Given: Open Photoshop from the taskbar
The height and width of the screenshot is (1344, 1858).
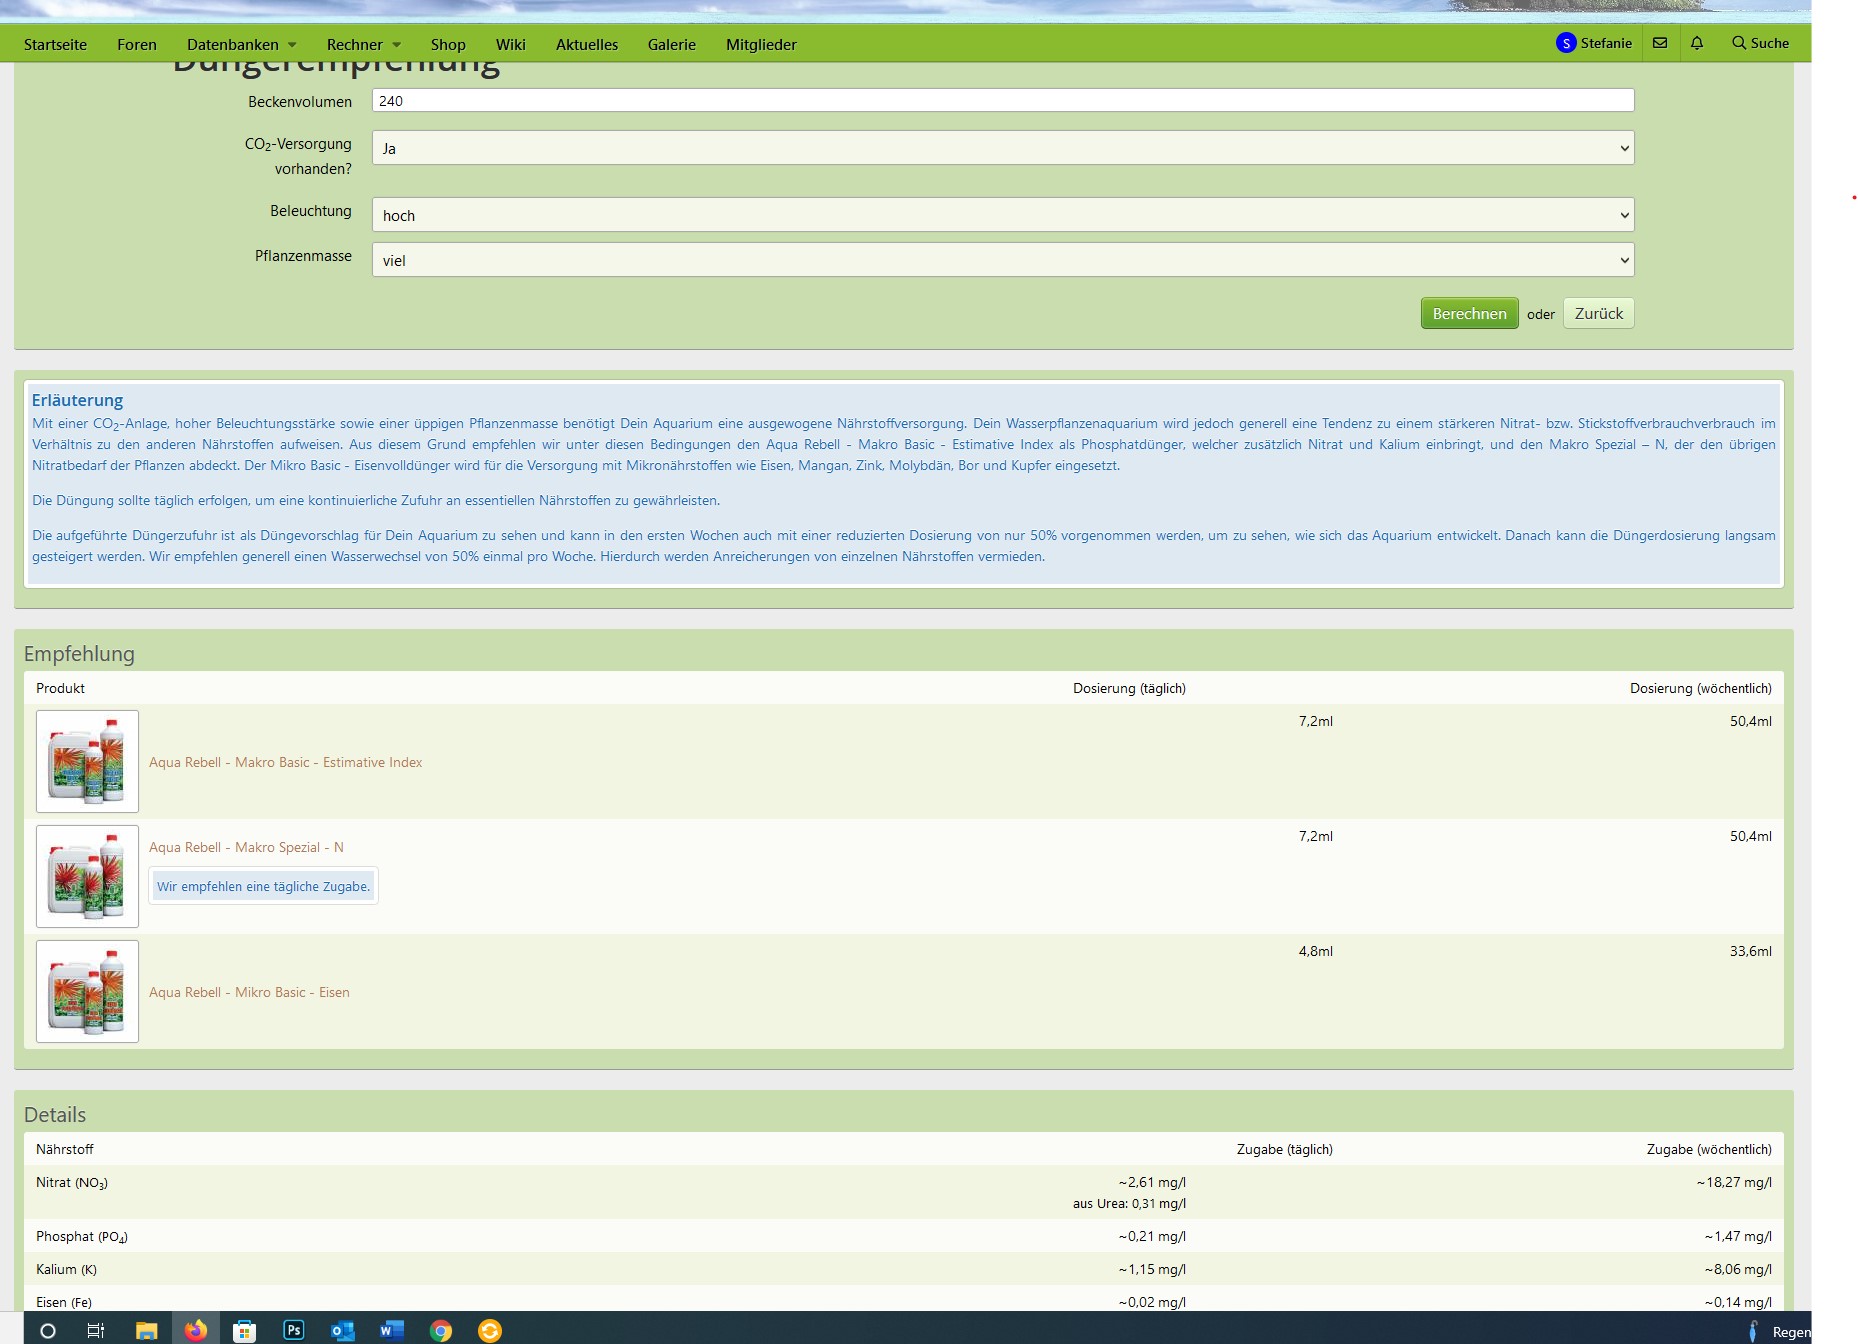Looking at the screenshot, I should [294, 1330].
